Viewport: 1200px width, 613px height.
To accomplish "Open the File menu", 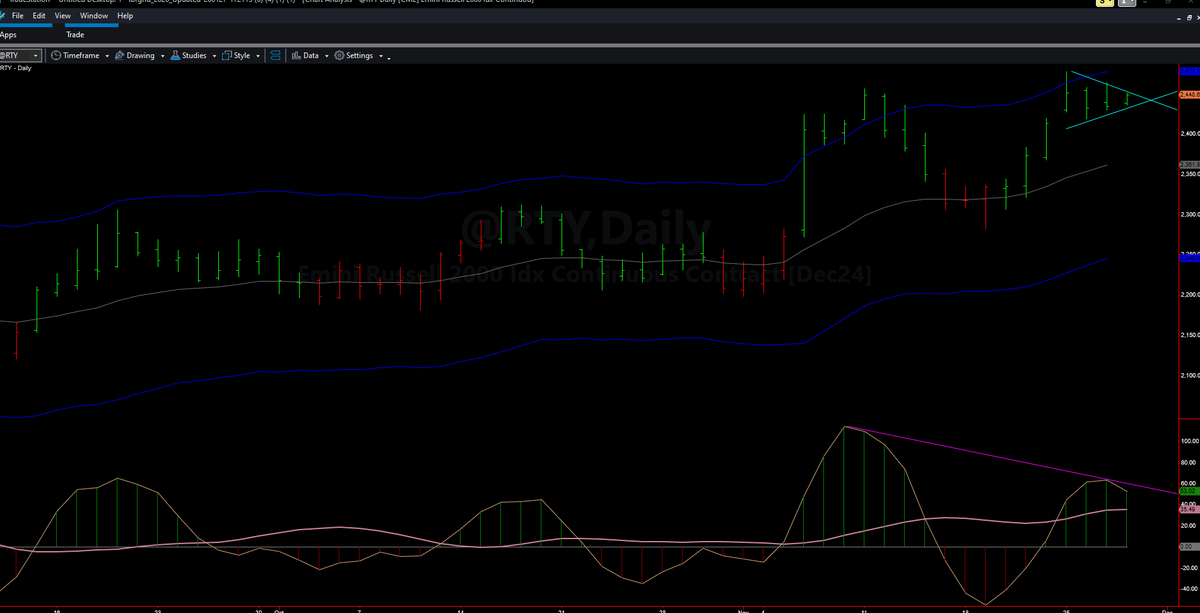I will [17, 16].
